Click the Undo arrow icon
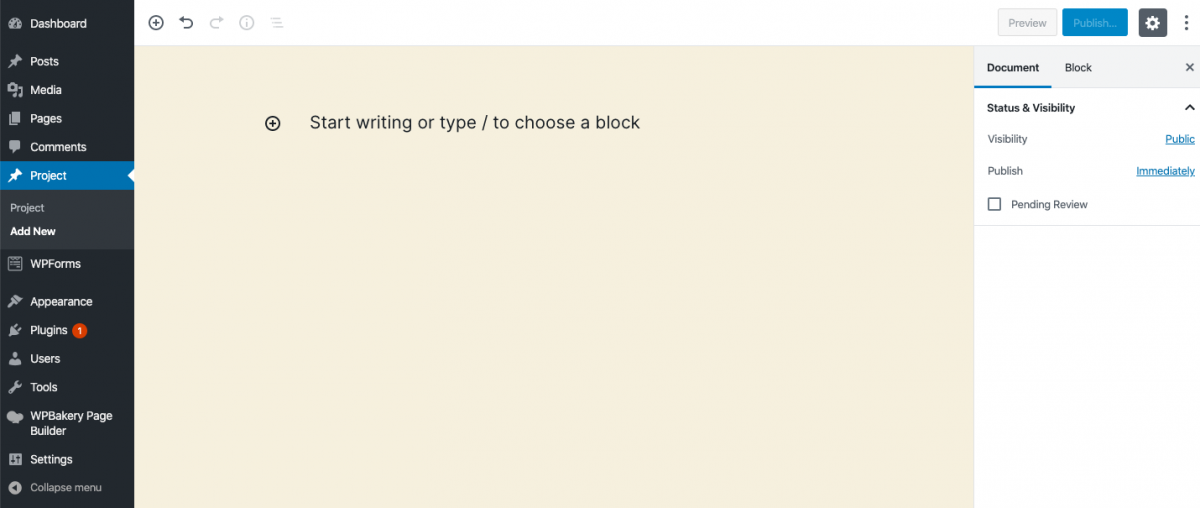This screenshot has width=1200, height=508. (x=186, y=22)
